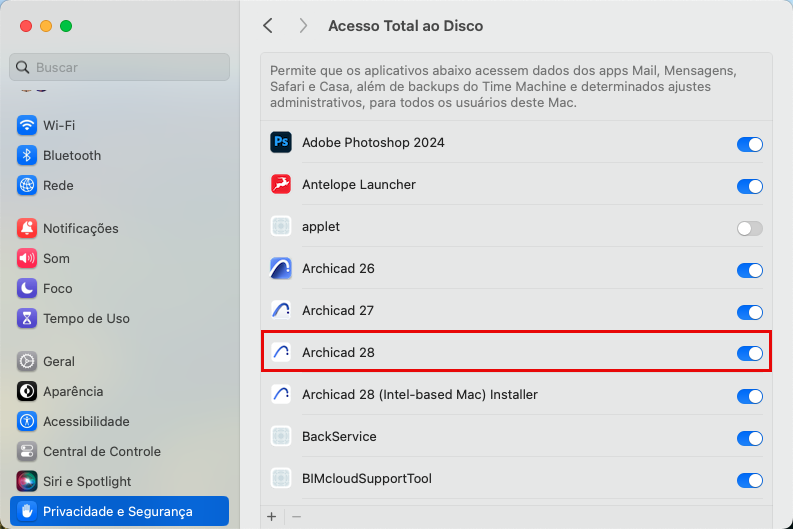Click the Foco moon icon

(27, 288)
